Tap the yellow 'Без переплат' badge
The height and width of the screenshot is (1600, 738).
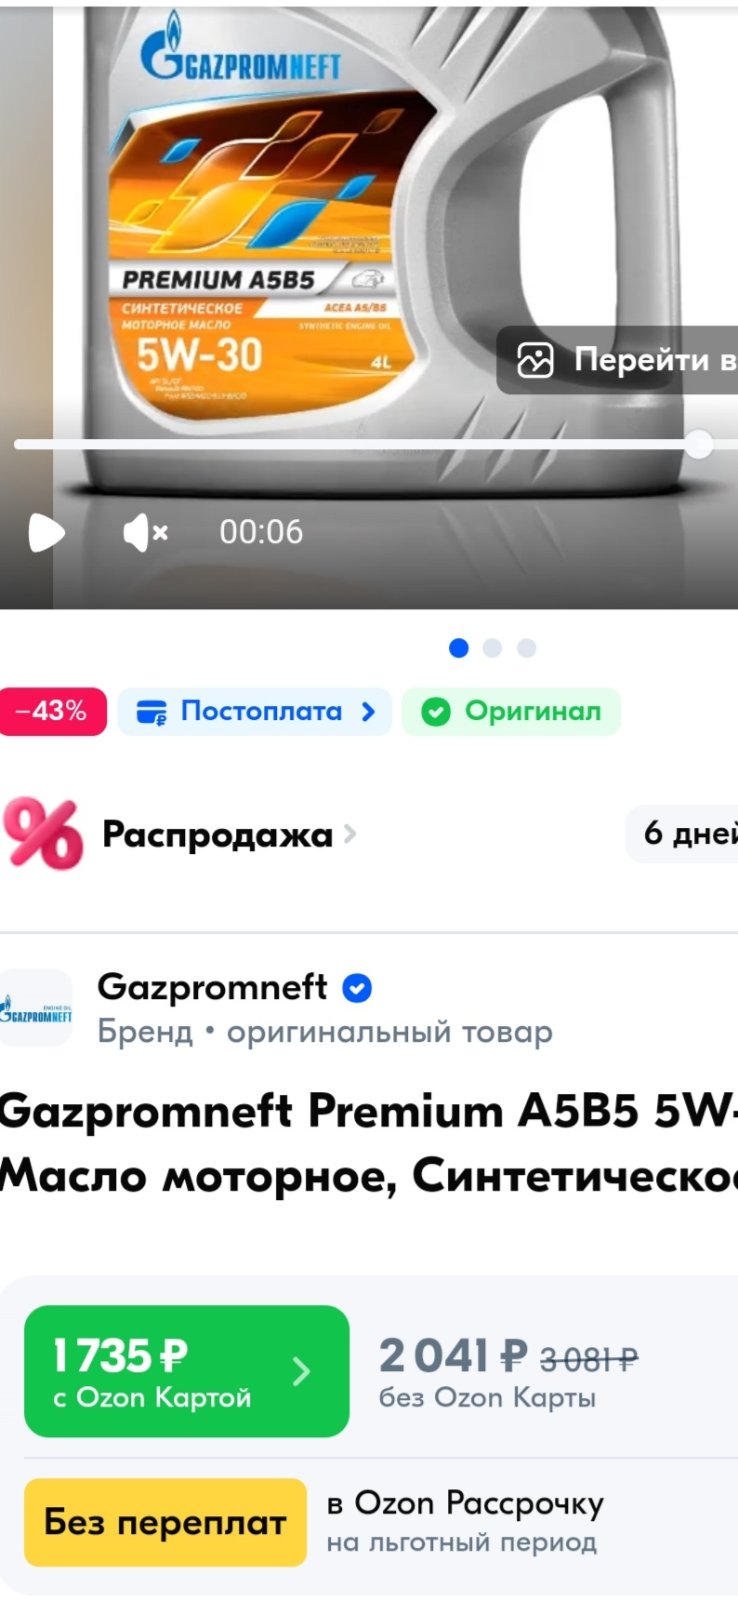click(165, 1522)
